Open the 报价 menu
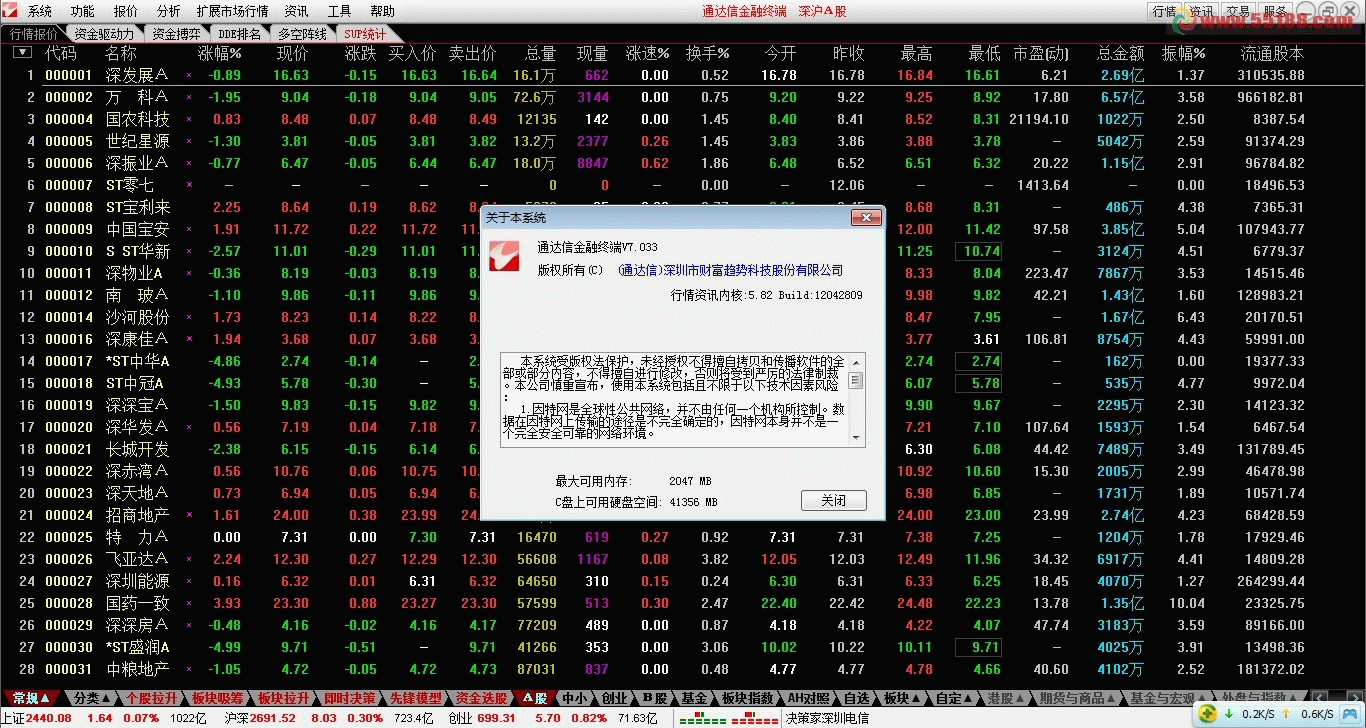The width and height of the screenshot is (1366, 728). click(x=126, y=11)
